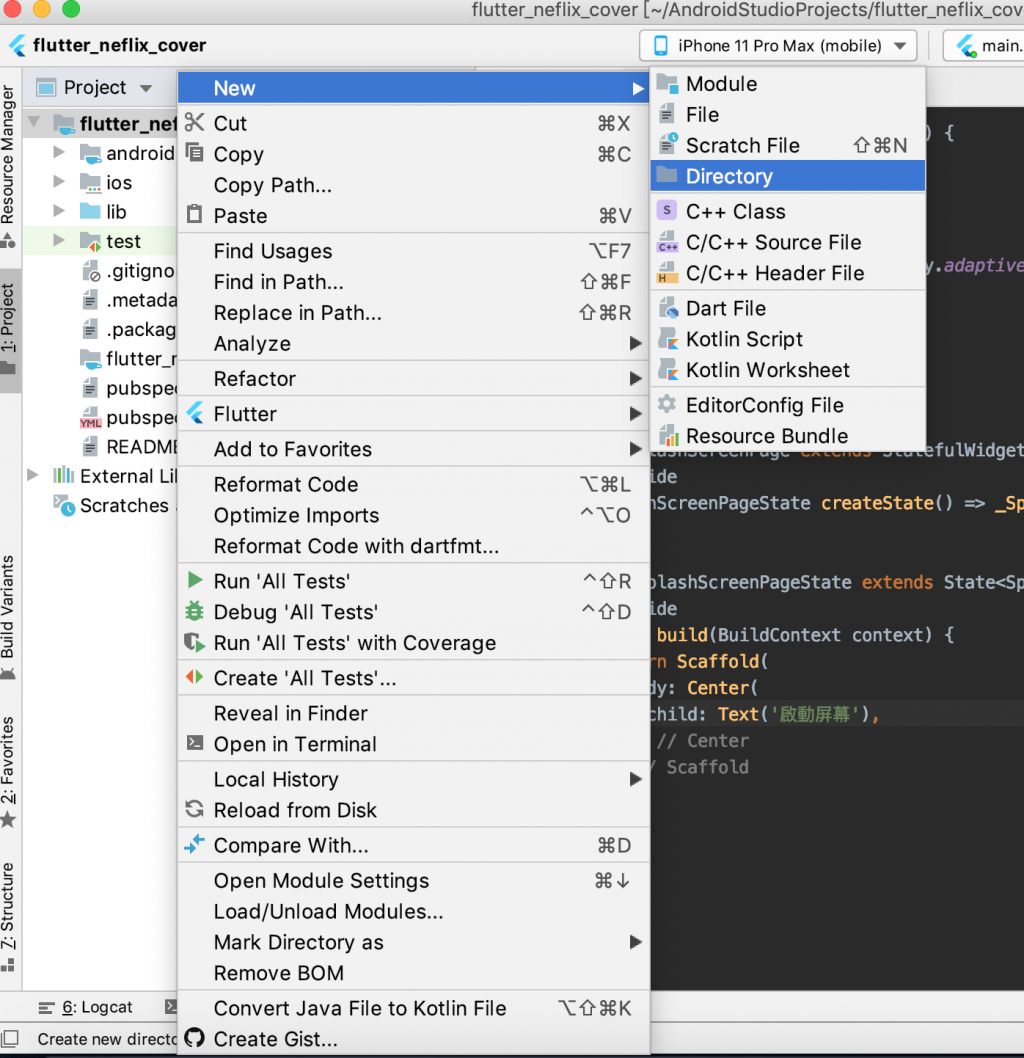1024x1058 pixels.
Task: Select Optimize Imports
Action: pyautogui.click(x=414, y=515)
